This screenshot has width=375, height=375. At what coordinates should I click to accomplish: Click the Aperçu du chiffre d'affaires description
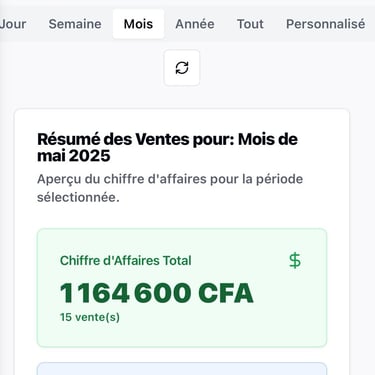170,188
